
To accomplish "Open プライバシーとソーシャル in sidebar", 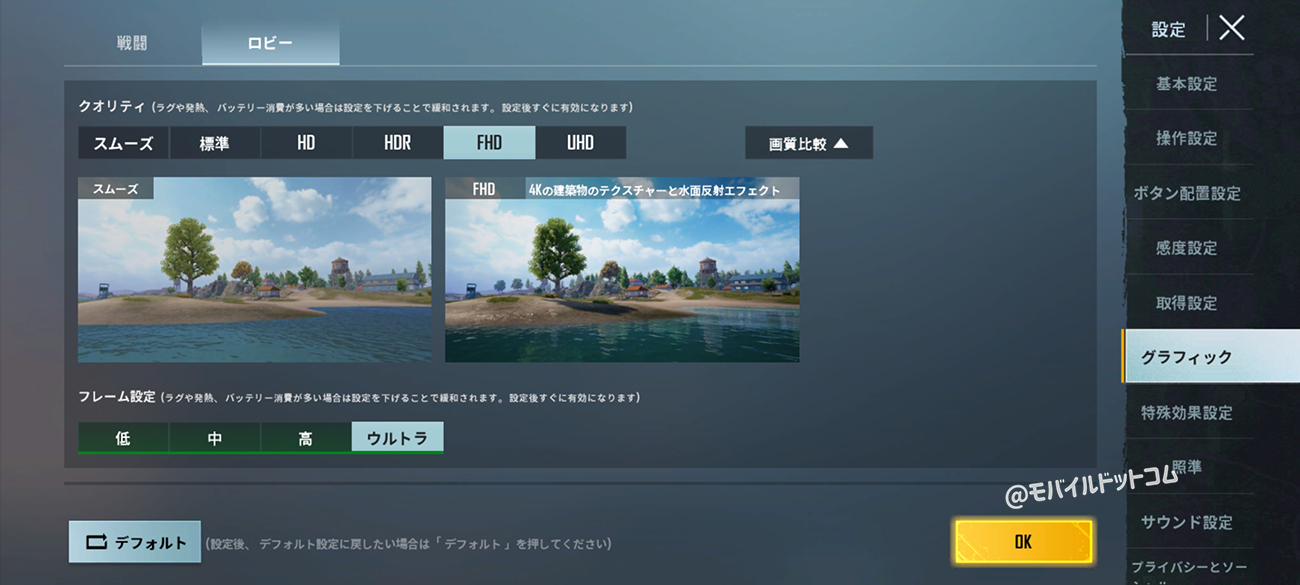I will point(1187,570).
